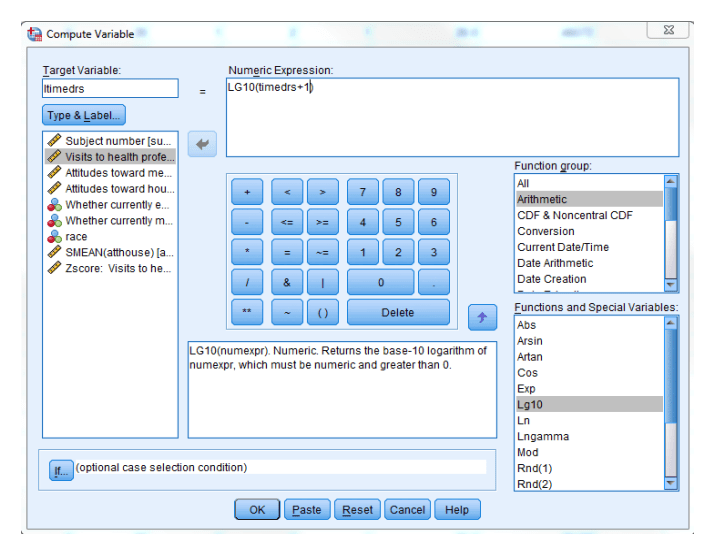Select the 'race' variable in list
The width and height of the screenshot is (713, 545).
click(x=76, y=237)
